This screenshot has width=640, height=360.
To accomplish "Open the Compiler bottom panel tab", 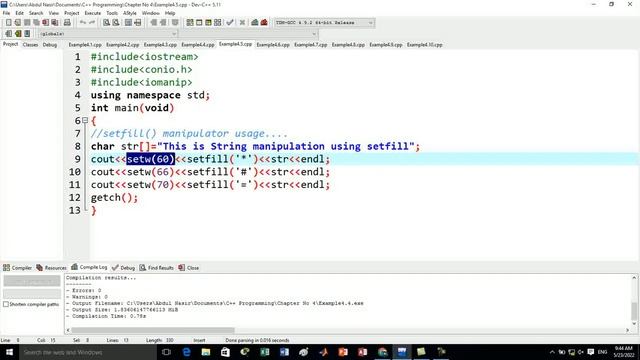I will click(x=18, y=268).
